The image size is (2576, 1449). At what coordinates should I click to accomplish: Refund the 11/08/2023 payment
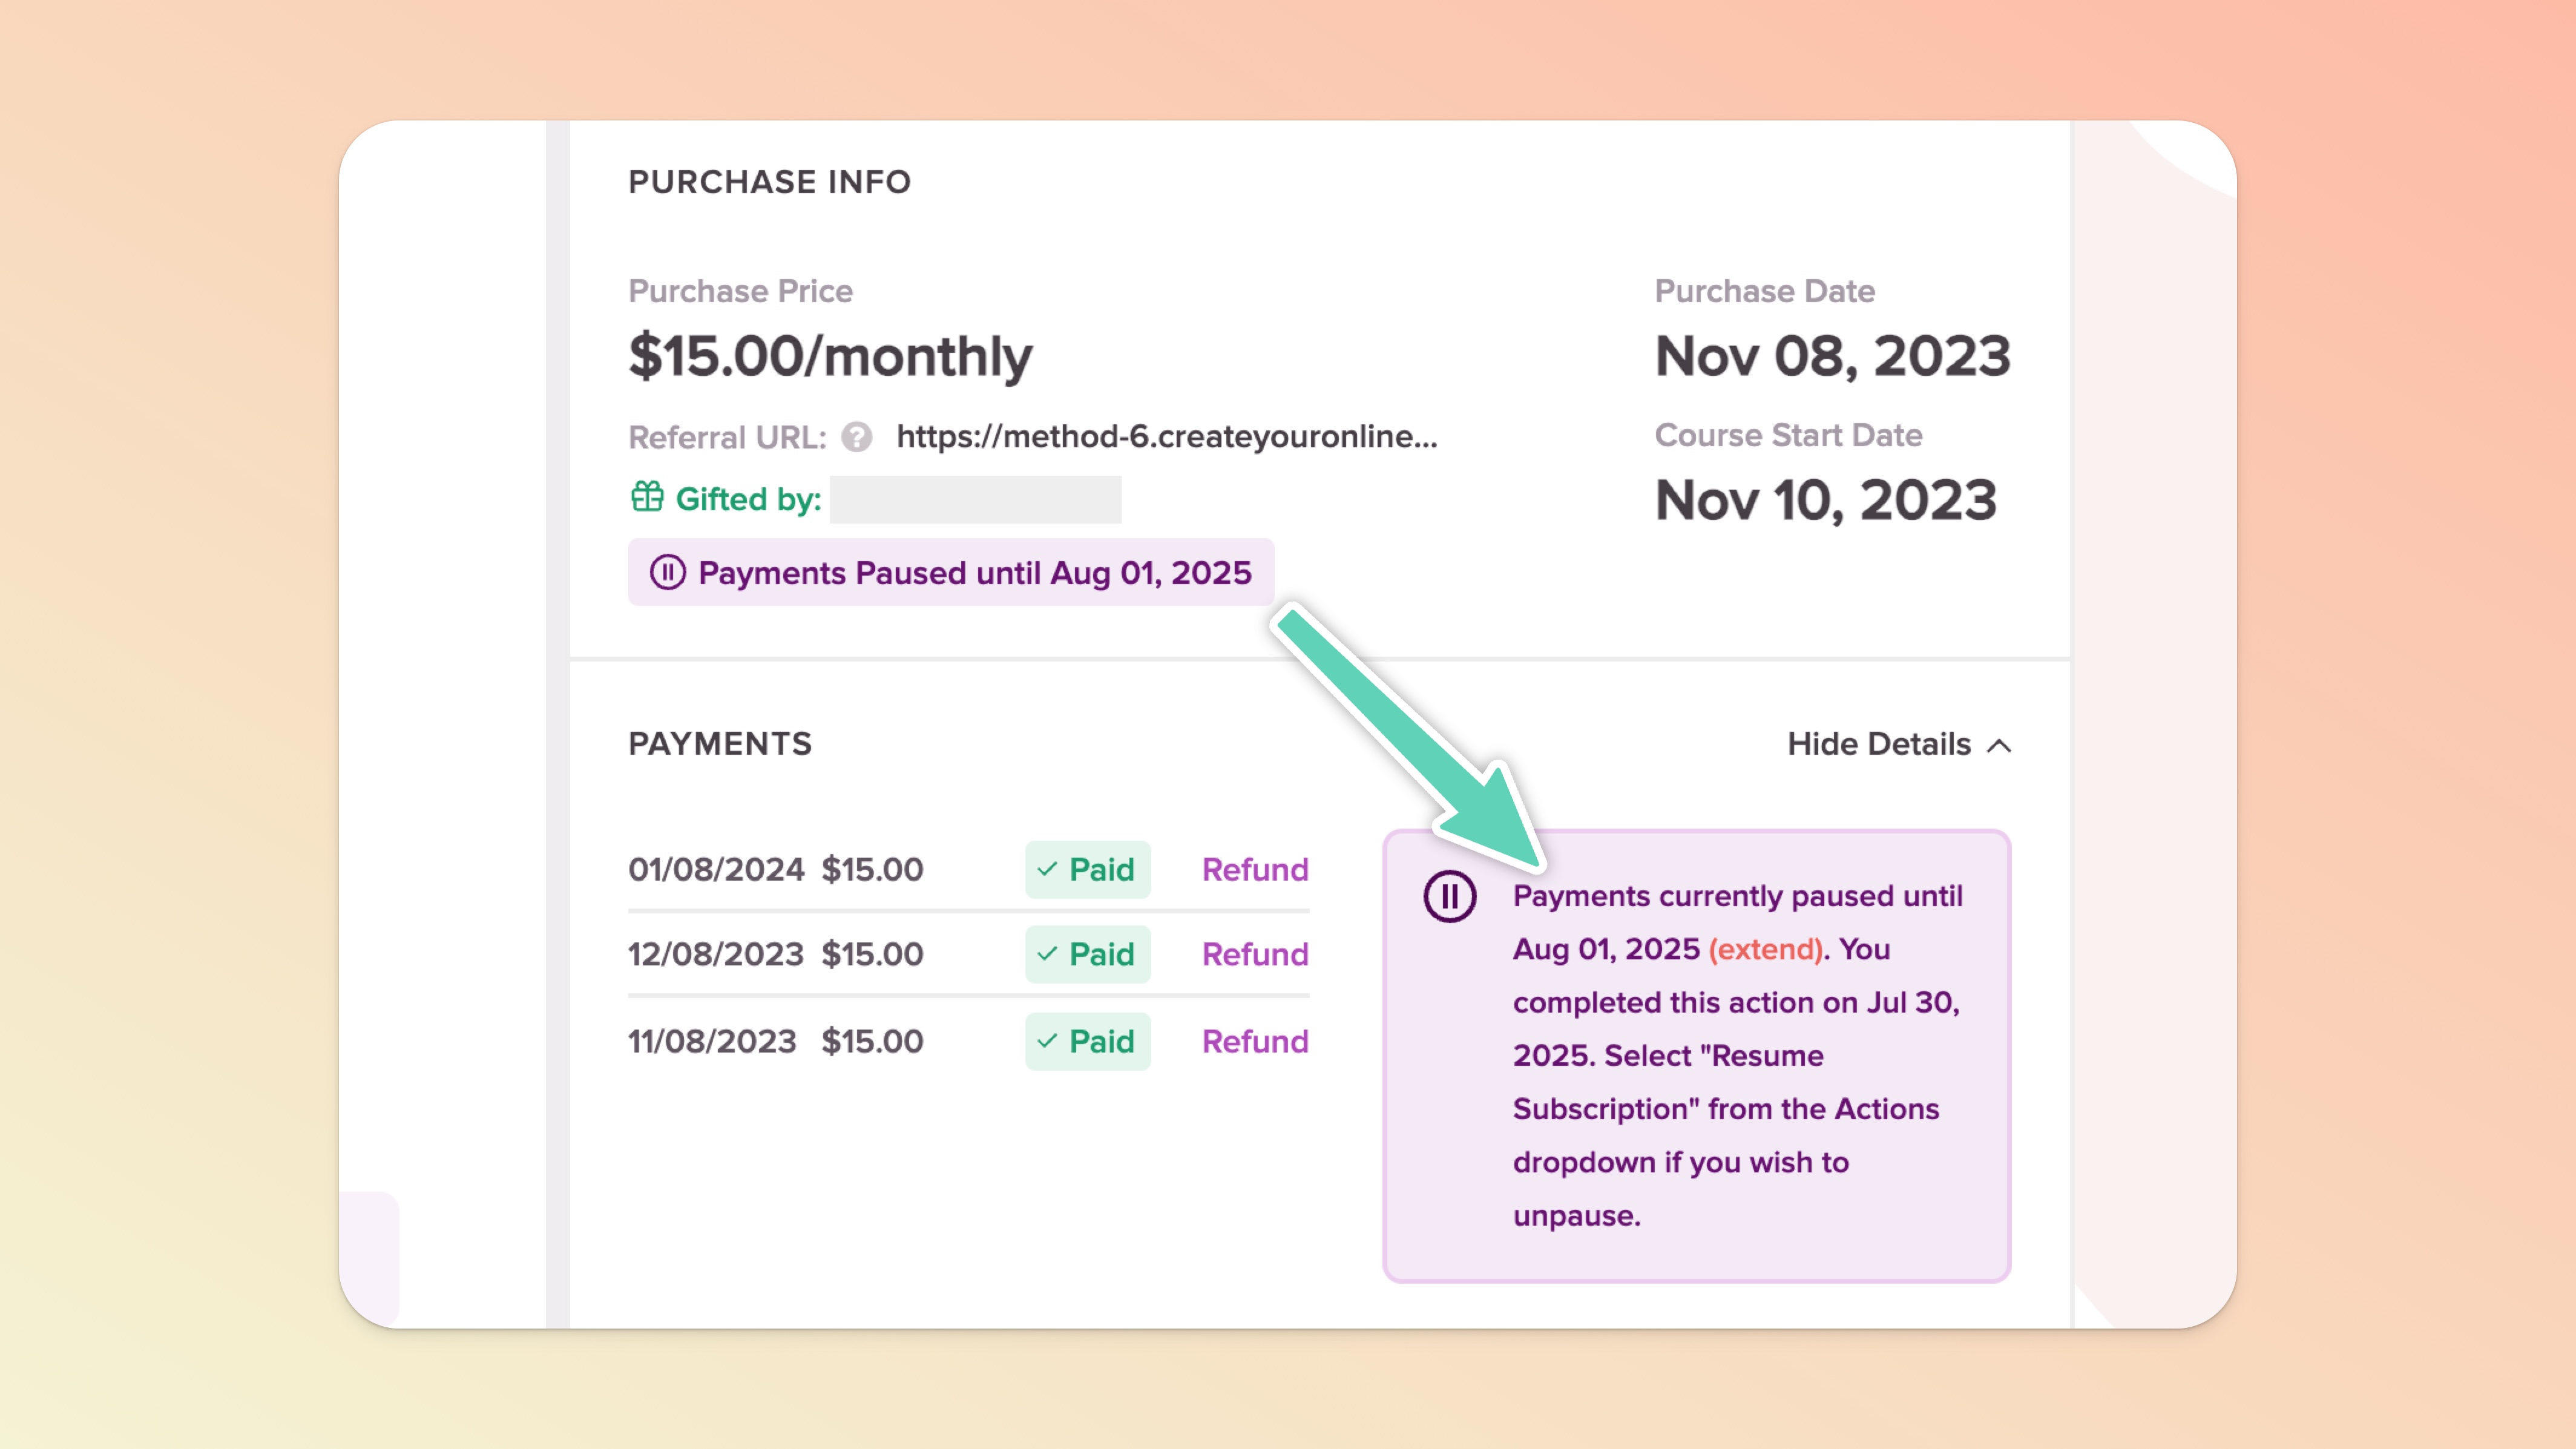pyautogui.click(x=1254, y=1041)
